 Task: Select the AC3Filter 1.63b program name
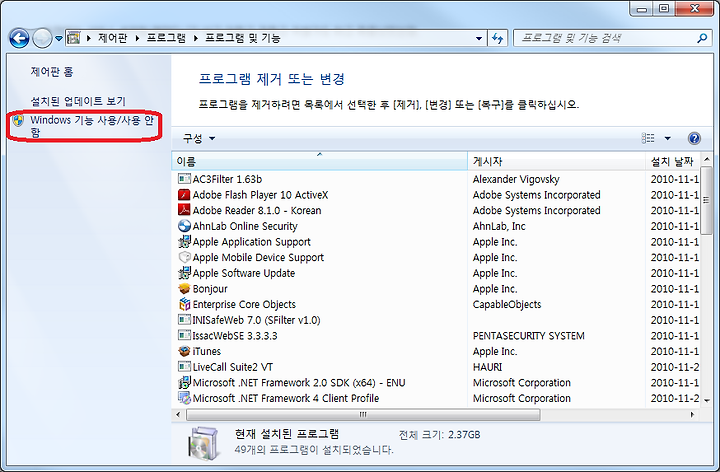(227, 179)
